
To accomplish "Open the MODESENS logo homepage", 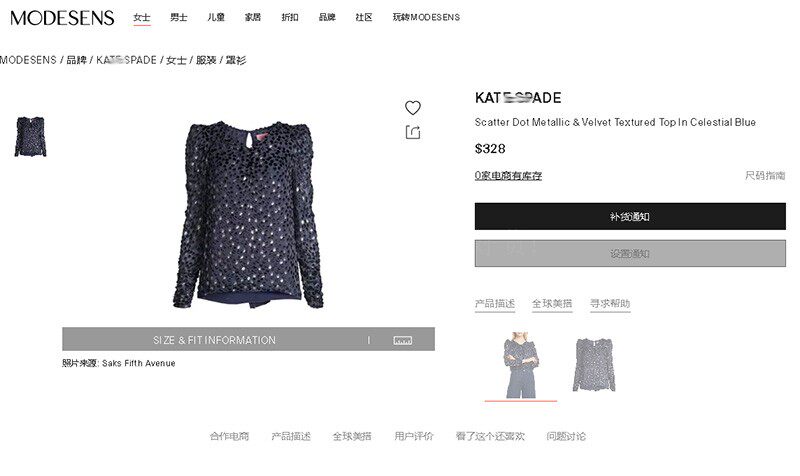I will (62, 18).
